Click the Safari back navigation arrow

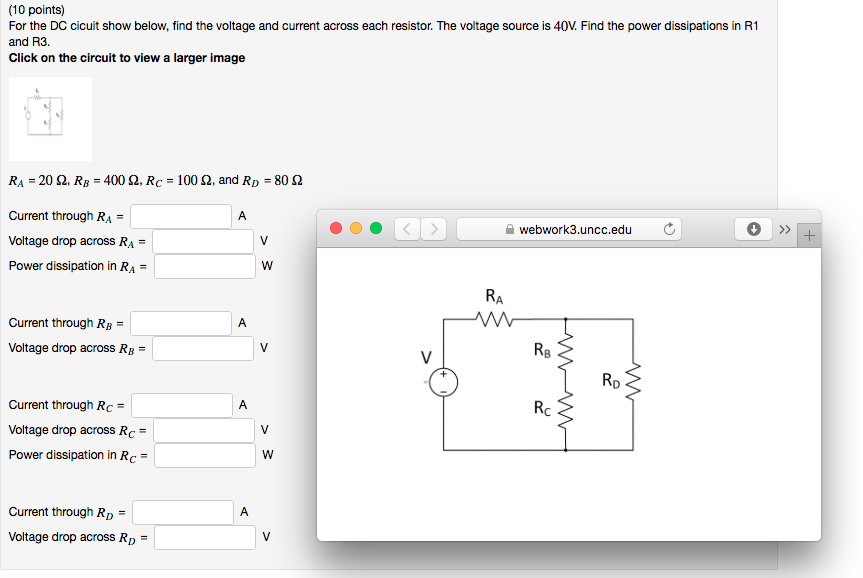pos(407,228)
